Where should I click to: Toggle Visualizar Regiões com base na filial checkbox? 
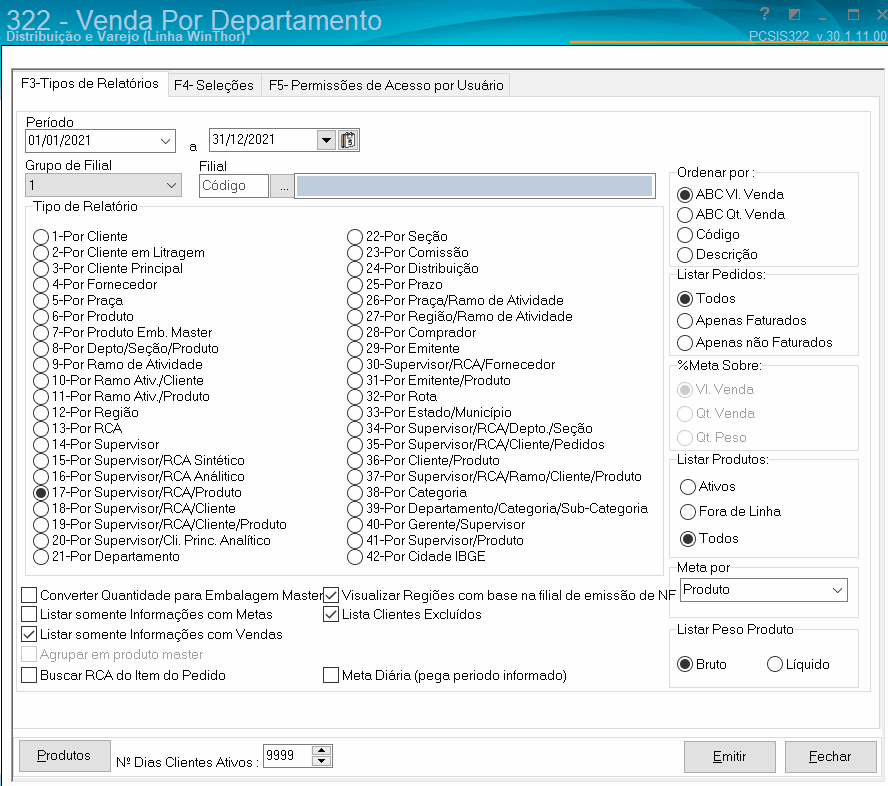coord(500,596)
